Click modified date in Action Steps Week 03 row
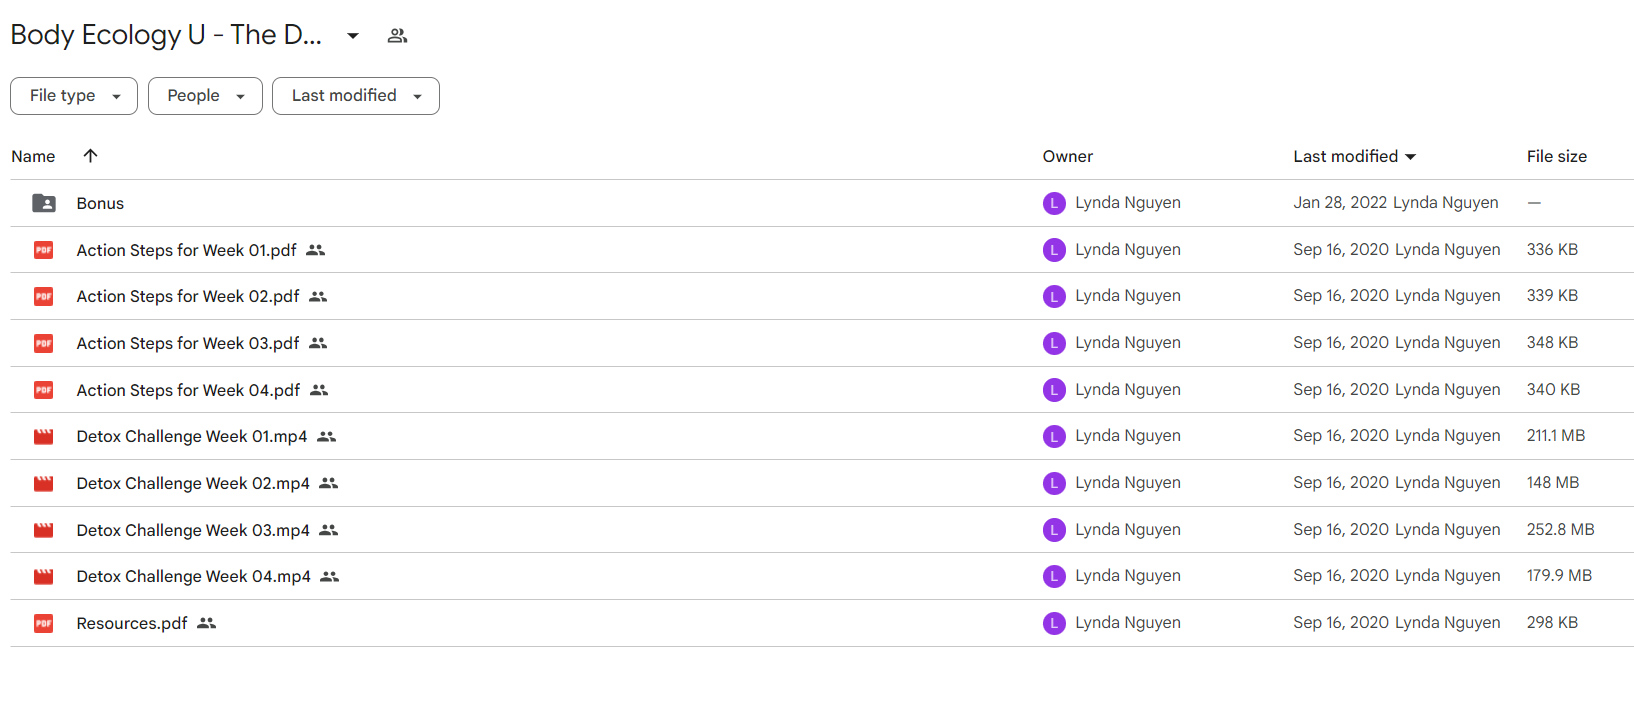The height and width of the screenshot is (722, 1634). [1341, 342]
